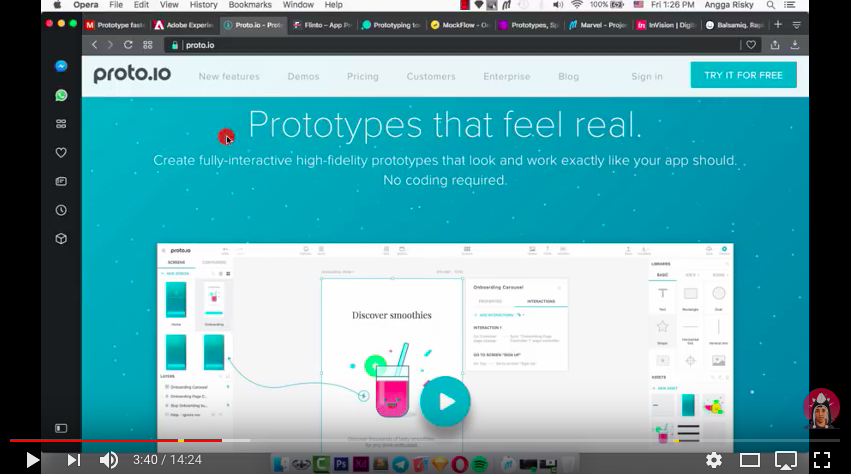
Task: Open the Window menu
Action: tap(298, 5)
